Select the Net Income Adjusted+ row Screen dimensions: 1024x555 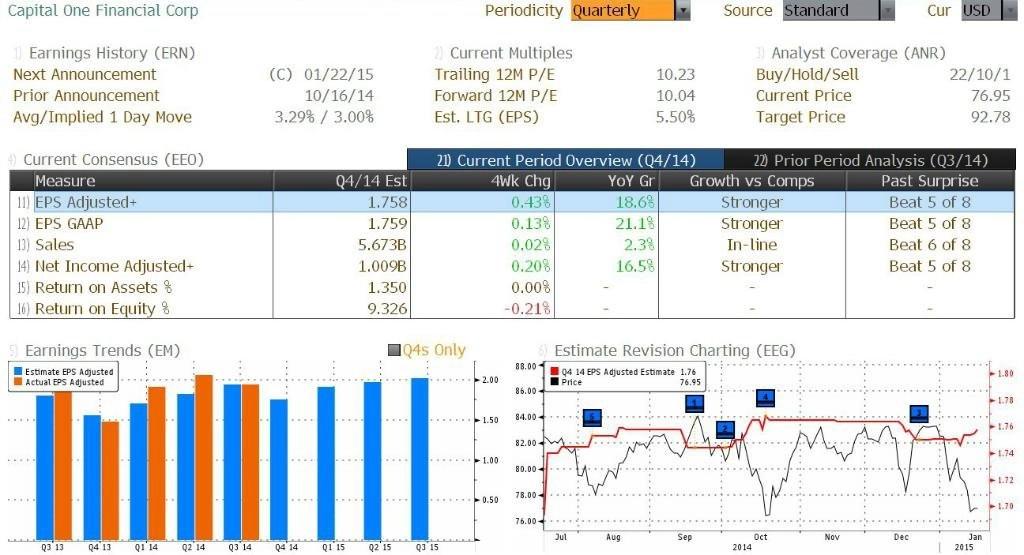coord(513,266)
